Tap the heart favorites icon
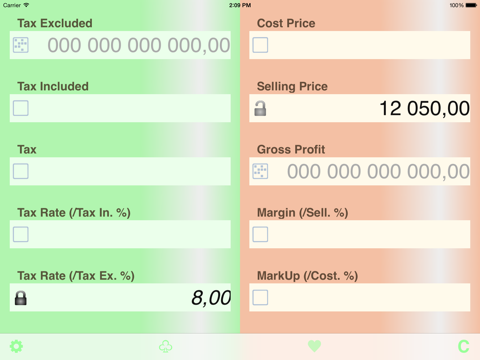480x360 pixels. 314,346
